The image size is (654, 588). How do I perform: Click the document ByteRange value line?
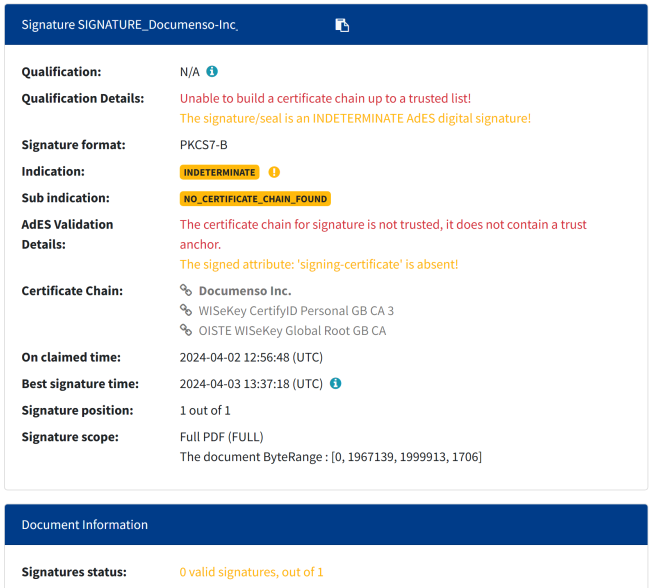330,457
